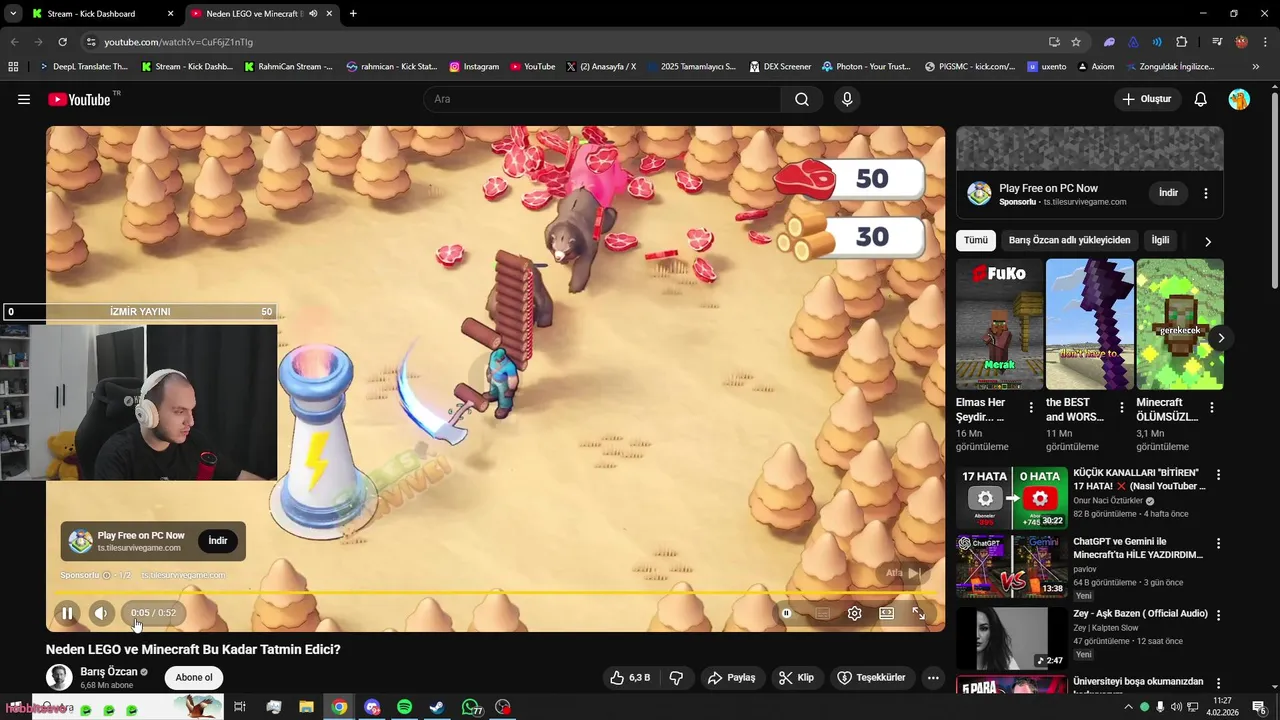The height and width of the screenshot is (720, 1280).
Task: Open sidebar ad options three dots
Action: pos(1205,193)
